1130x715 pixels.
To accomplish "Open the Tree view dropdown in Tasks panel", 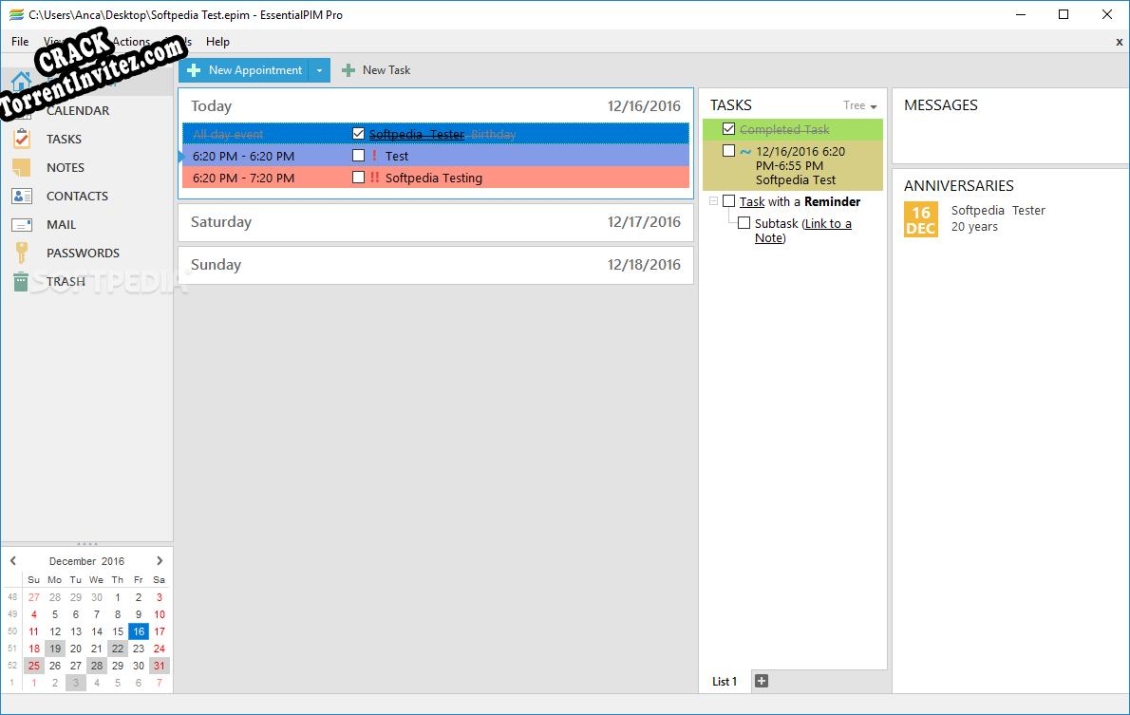I will pyautogui.click(x=862, y=105).
